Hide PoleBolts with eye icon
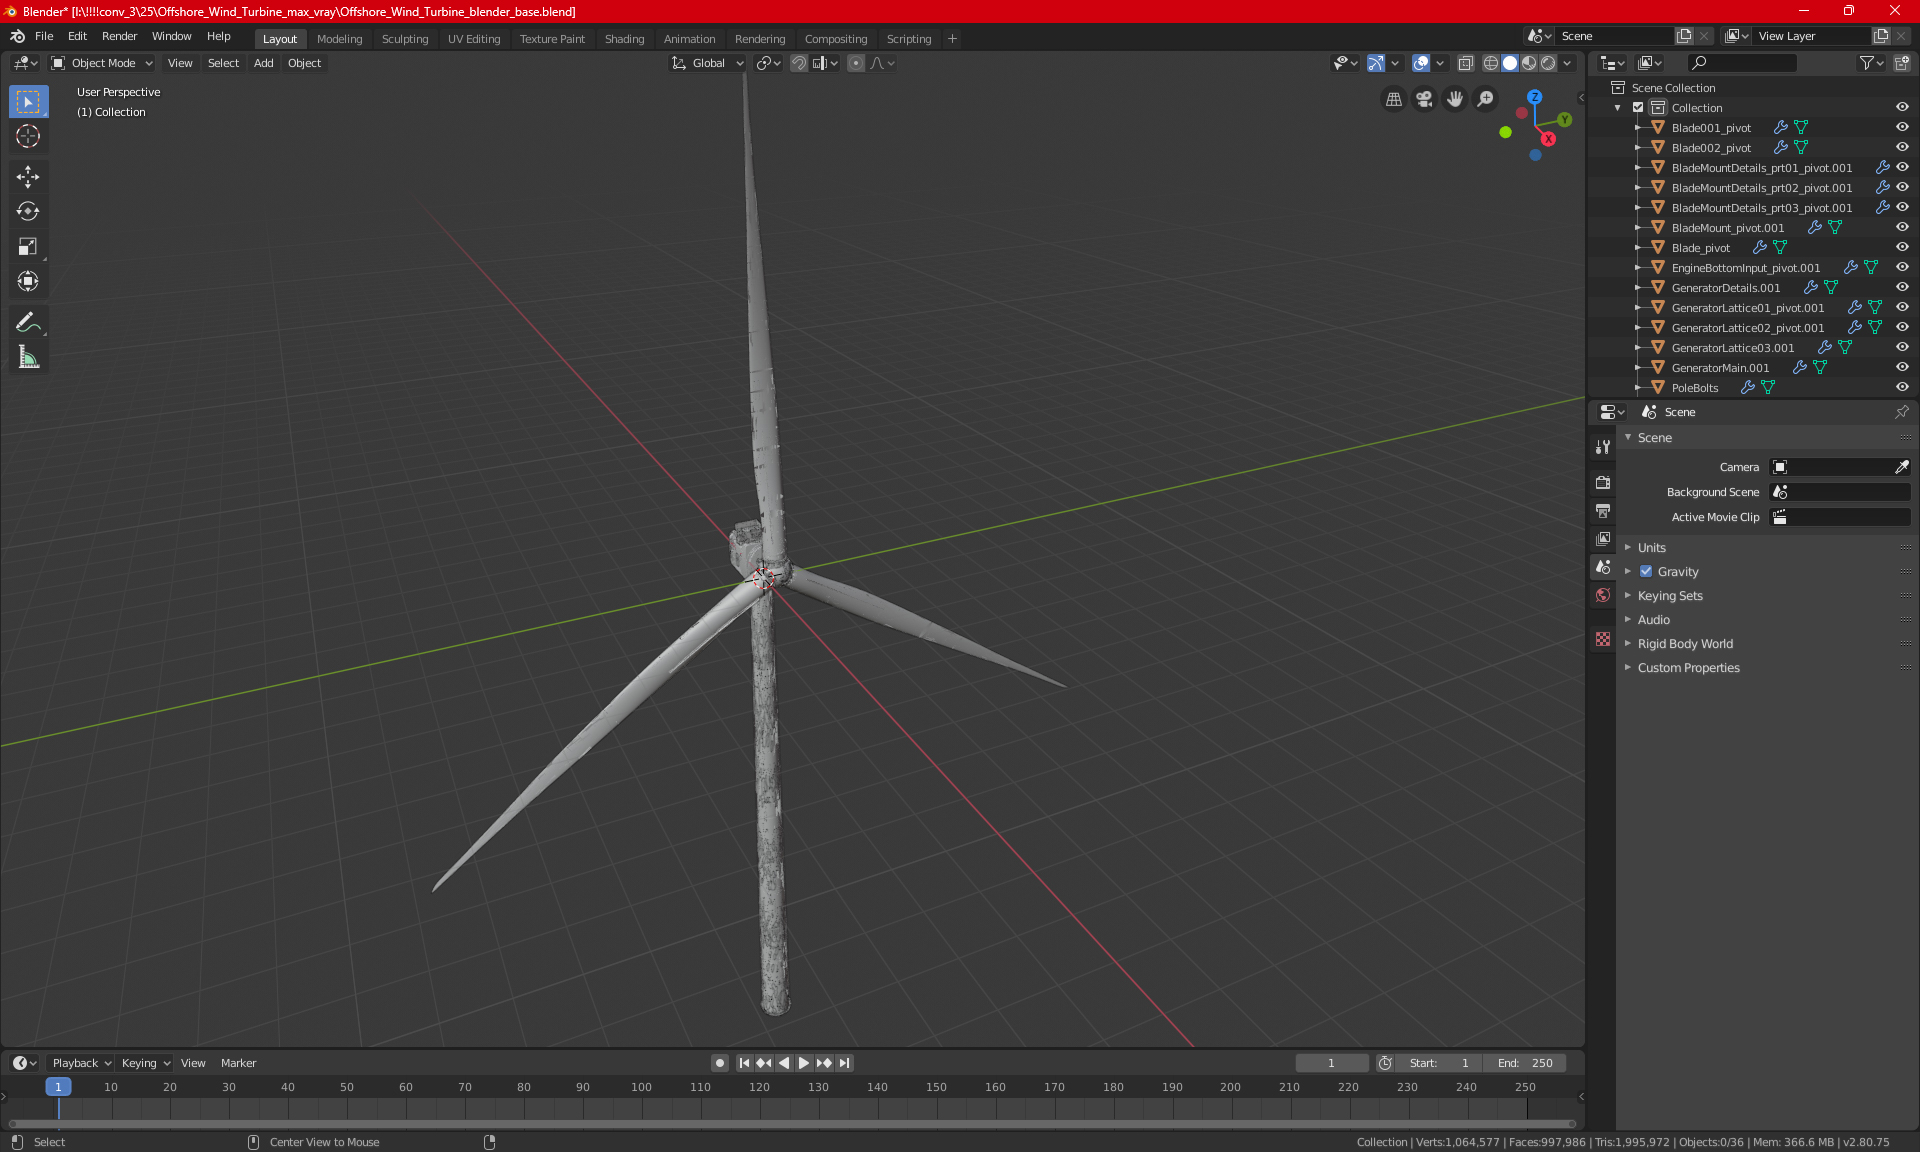This screenshot has width=1920, height=1152. pyautogui.click(x=1902, y=388)
